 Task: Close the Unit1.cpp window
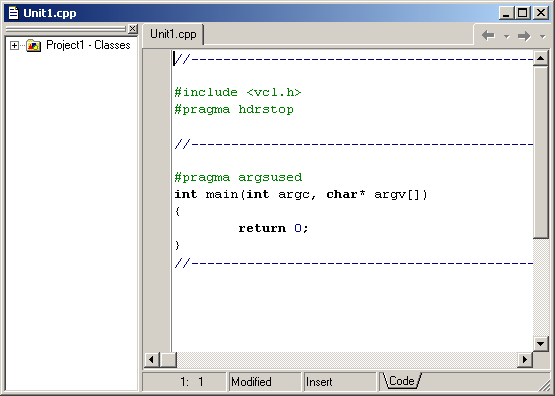coord(541,13)
